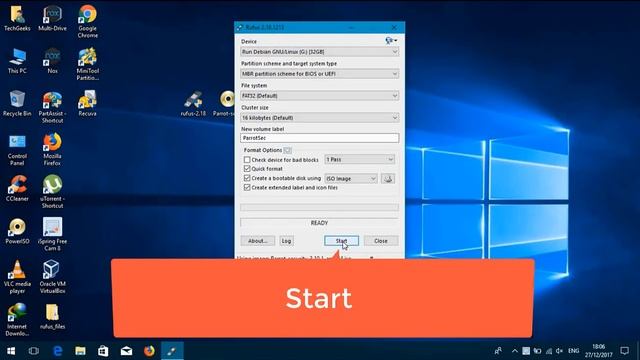640x360 pixels.
Task: Open Firefox from the taskbar
Action: coord(149,351)
